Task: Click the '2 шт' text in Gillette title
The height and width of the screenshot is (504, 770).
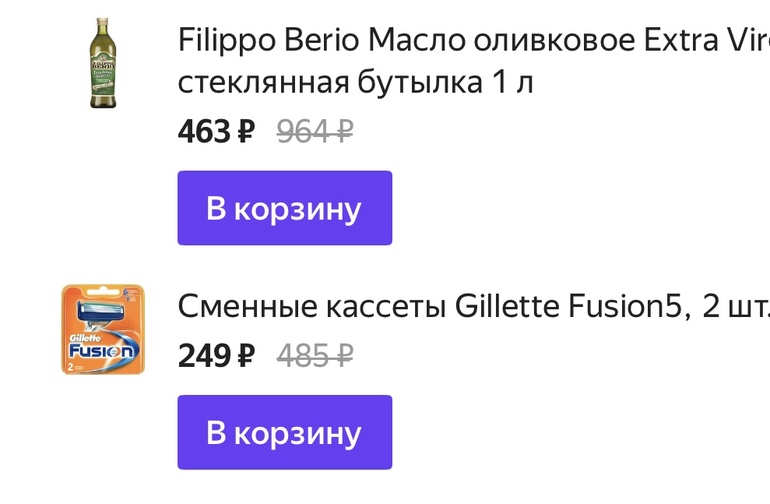Action: pos(735,306)
